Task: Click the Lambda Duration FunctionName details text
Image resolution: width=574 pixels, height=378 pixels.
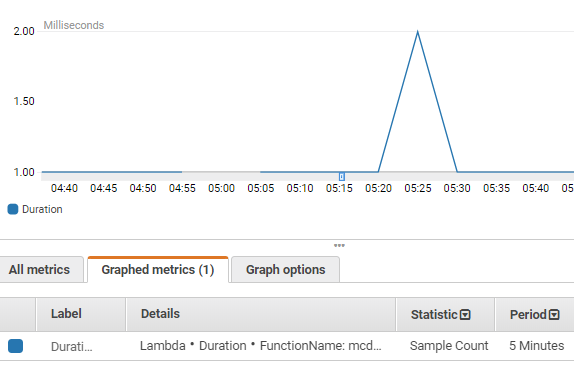Action: pyautogui.click(x=261, y=346)
